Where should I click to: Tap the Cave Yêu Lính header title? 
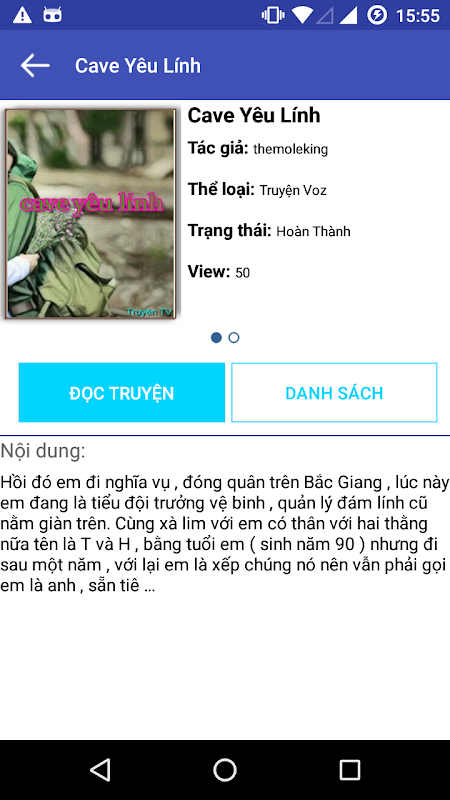click(138, 66)
